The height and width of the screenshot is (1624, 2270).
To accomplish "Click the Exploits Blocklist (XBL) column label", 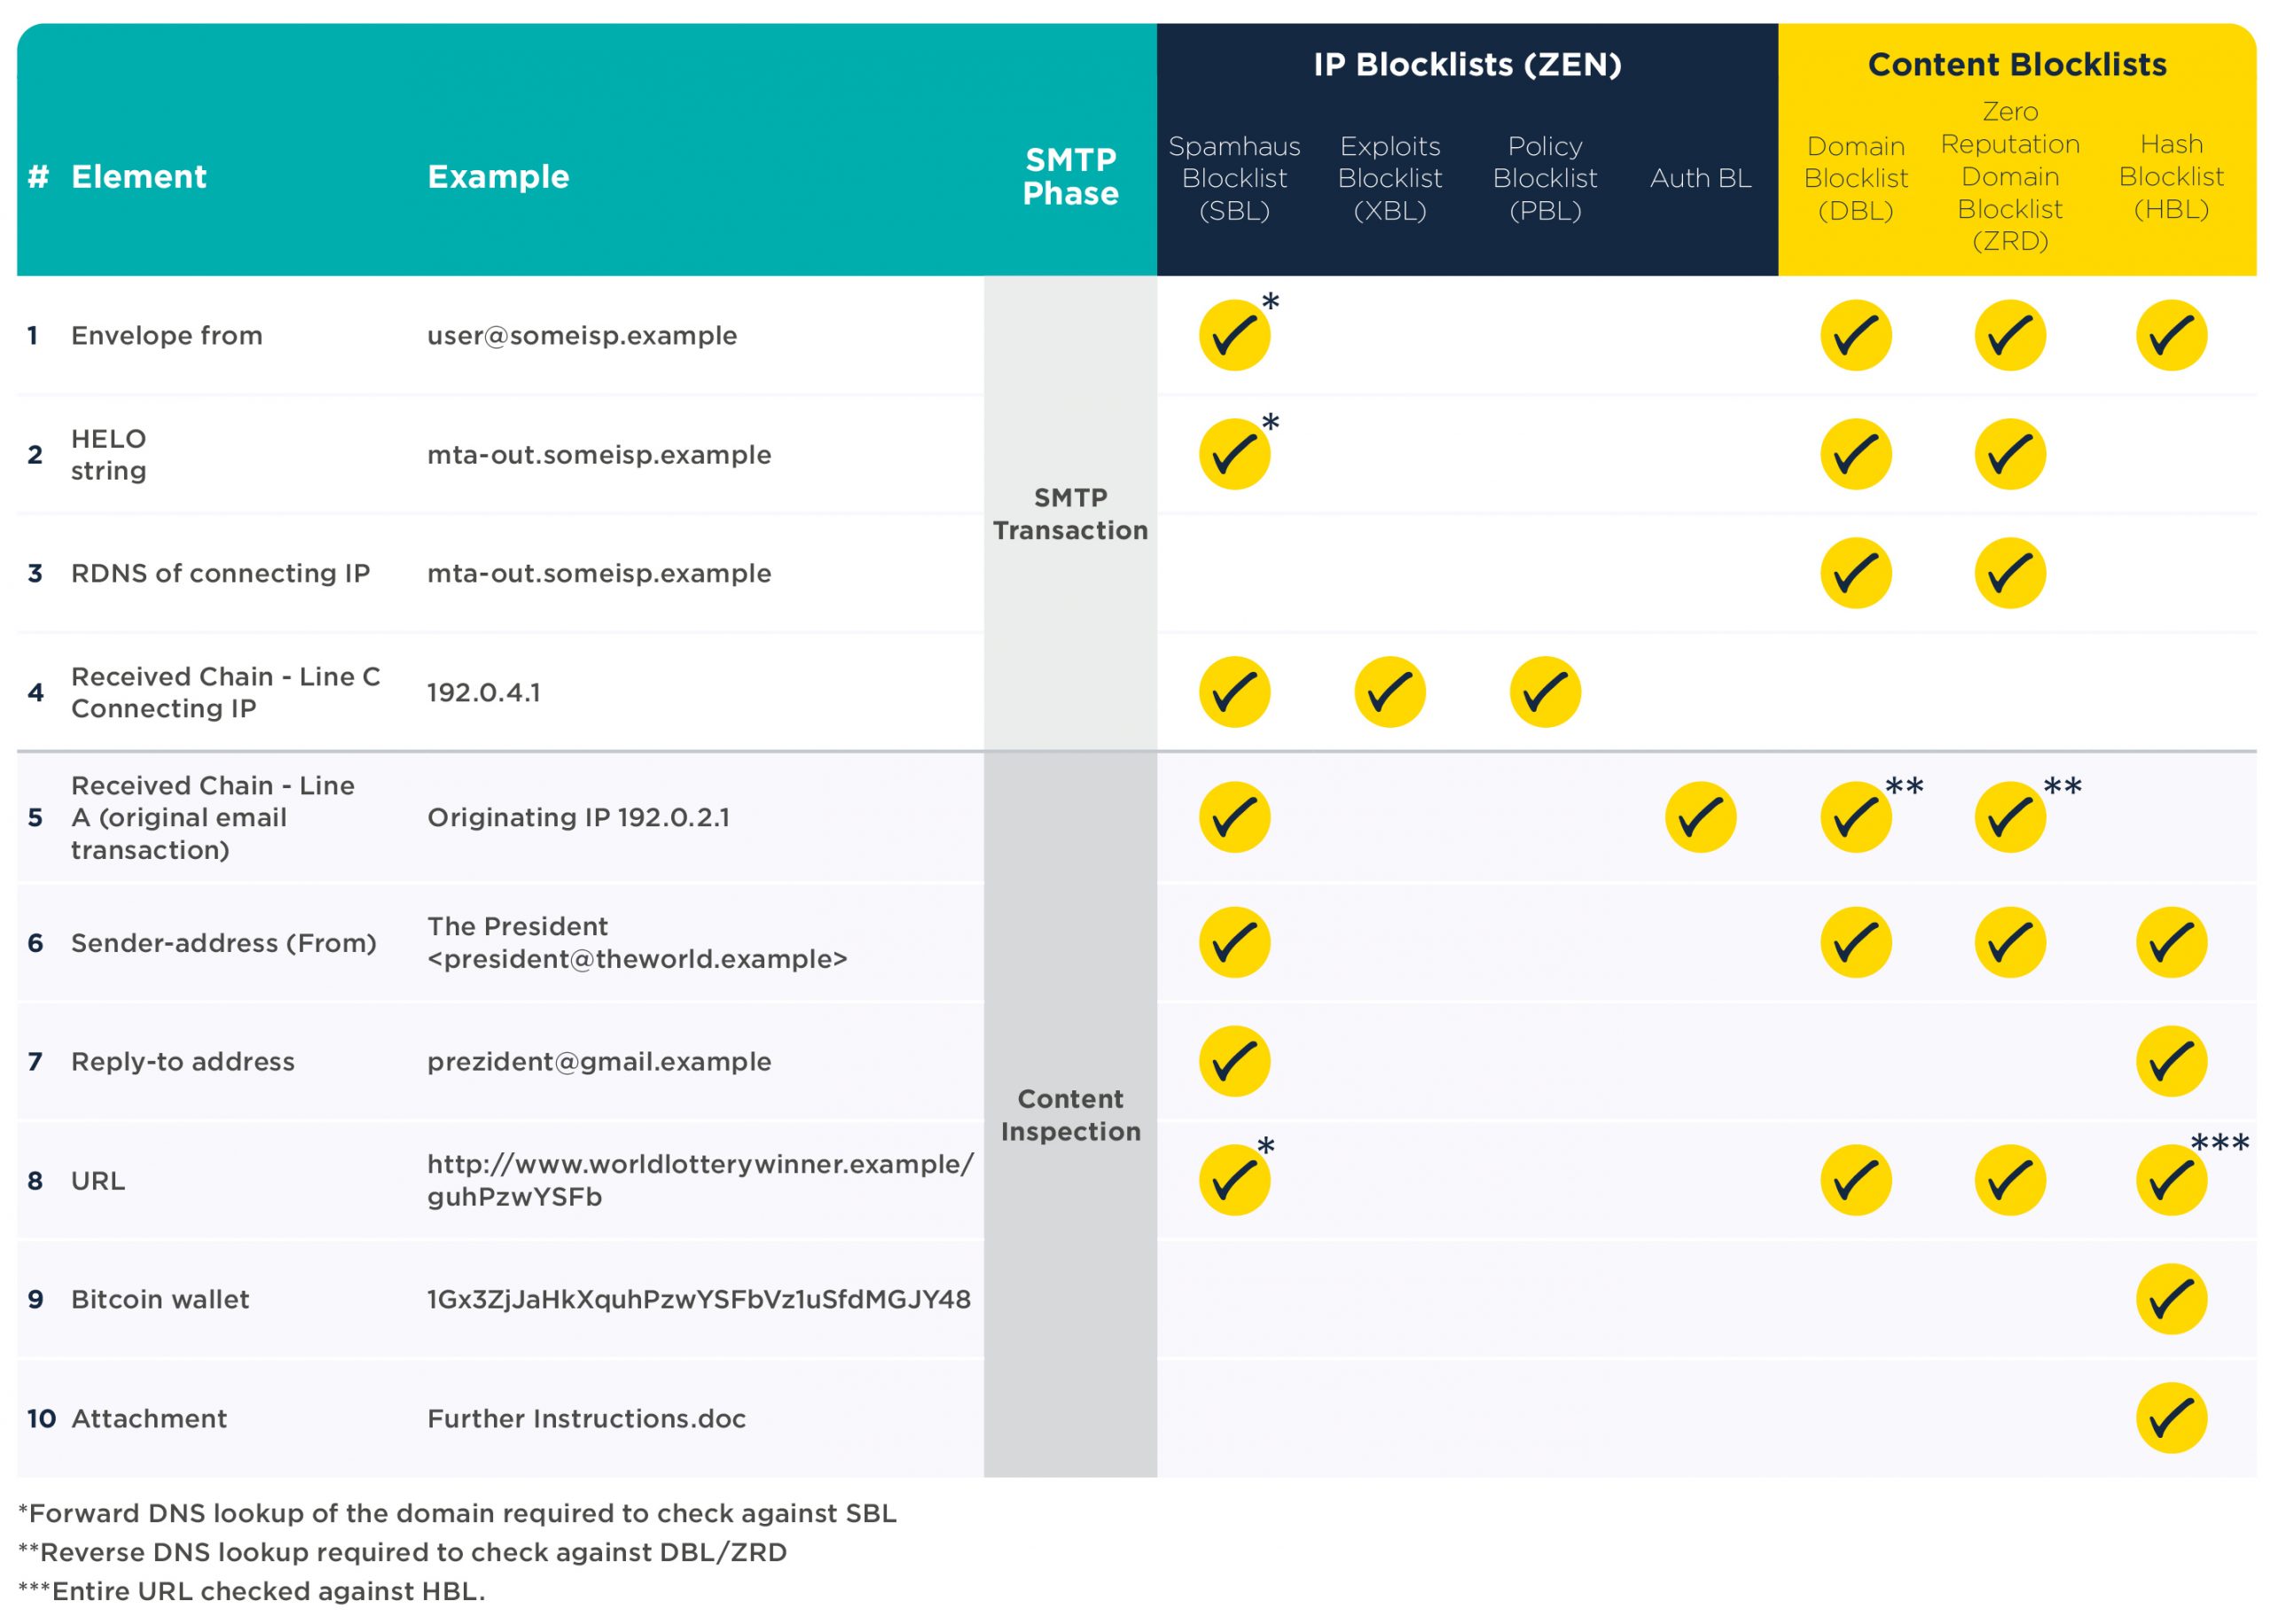I will click(1389, 178).
